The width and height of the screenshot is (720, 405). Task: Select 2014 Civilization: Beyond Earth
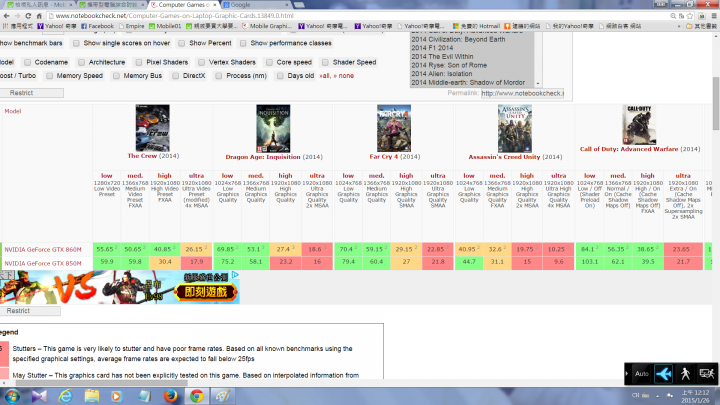tap(458, 39)
